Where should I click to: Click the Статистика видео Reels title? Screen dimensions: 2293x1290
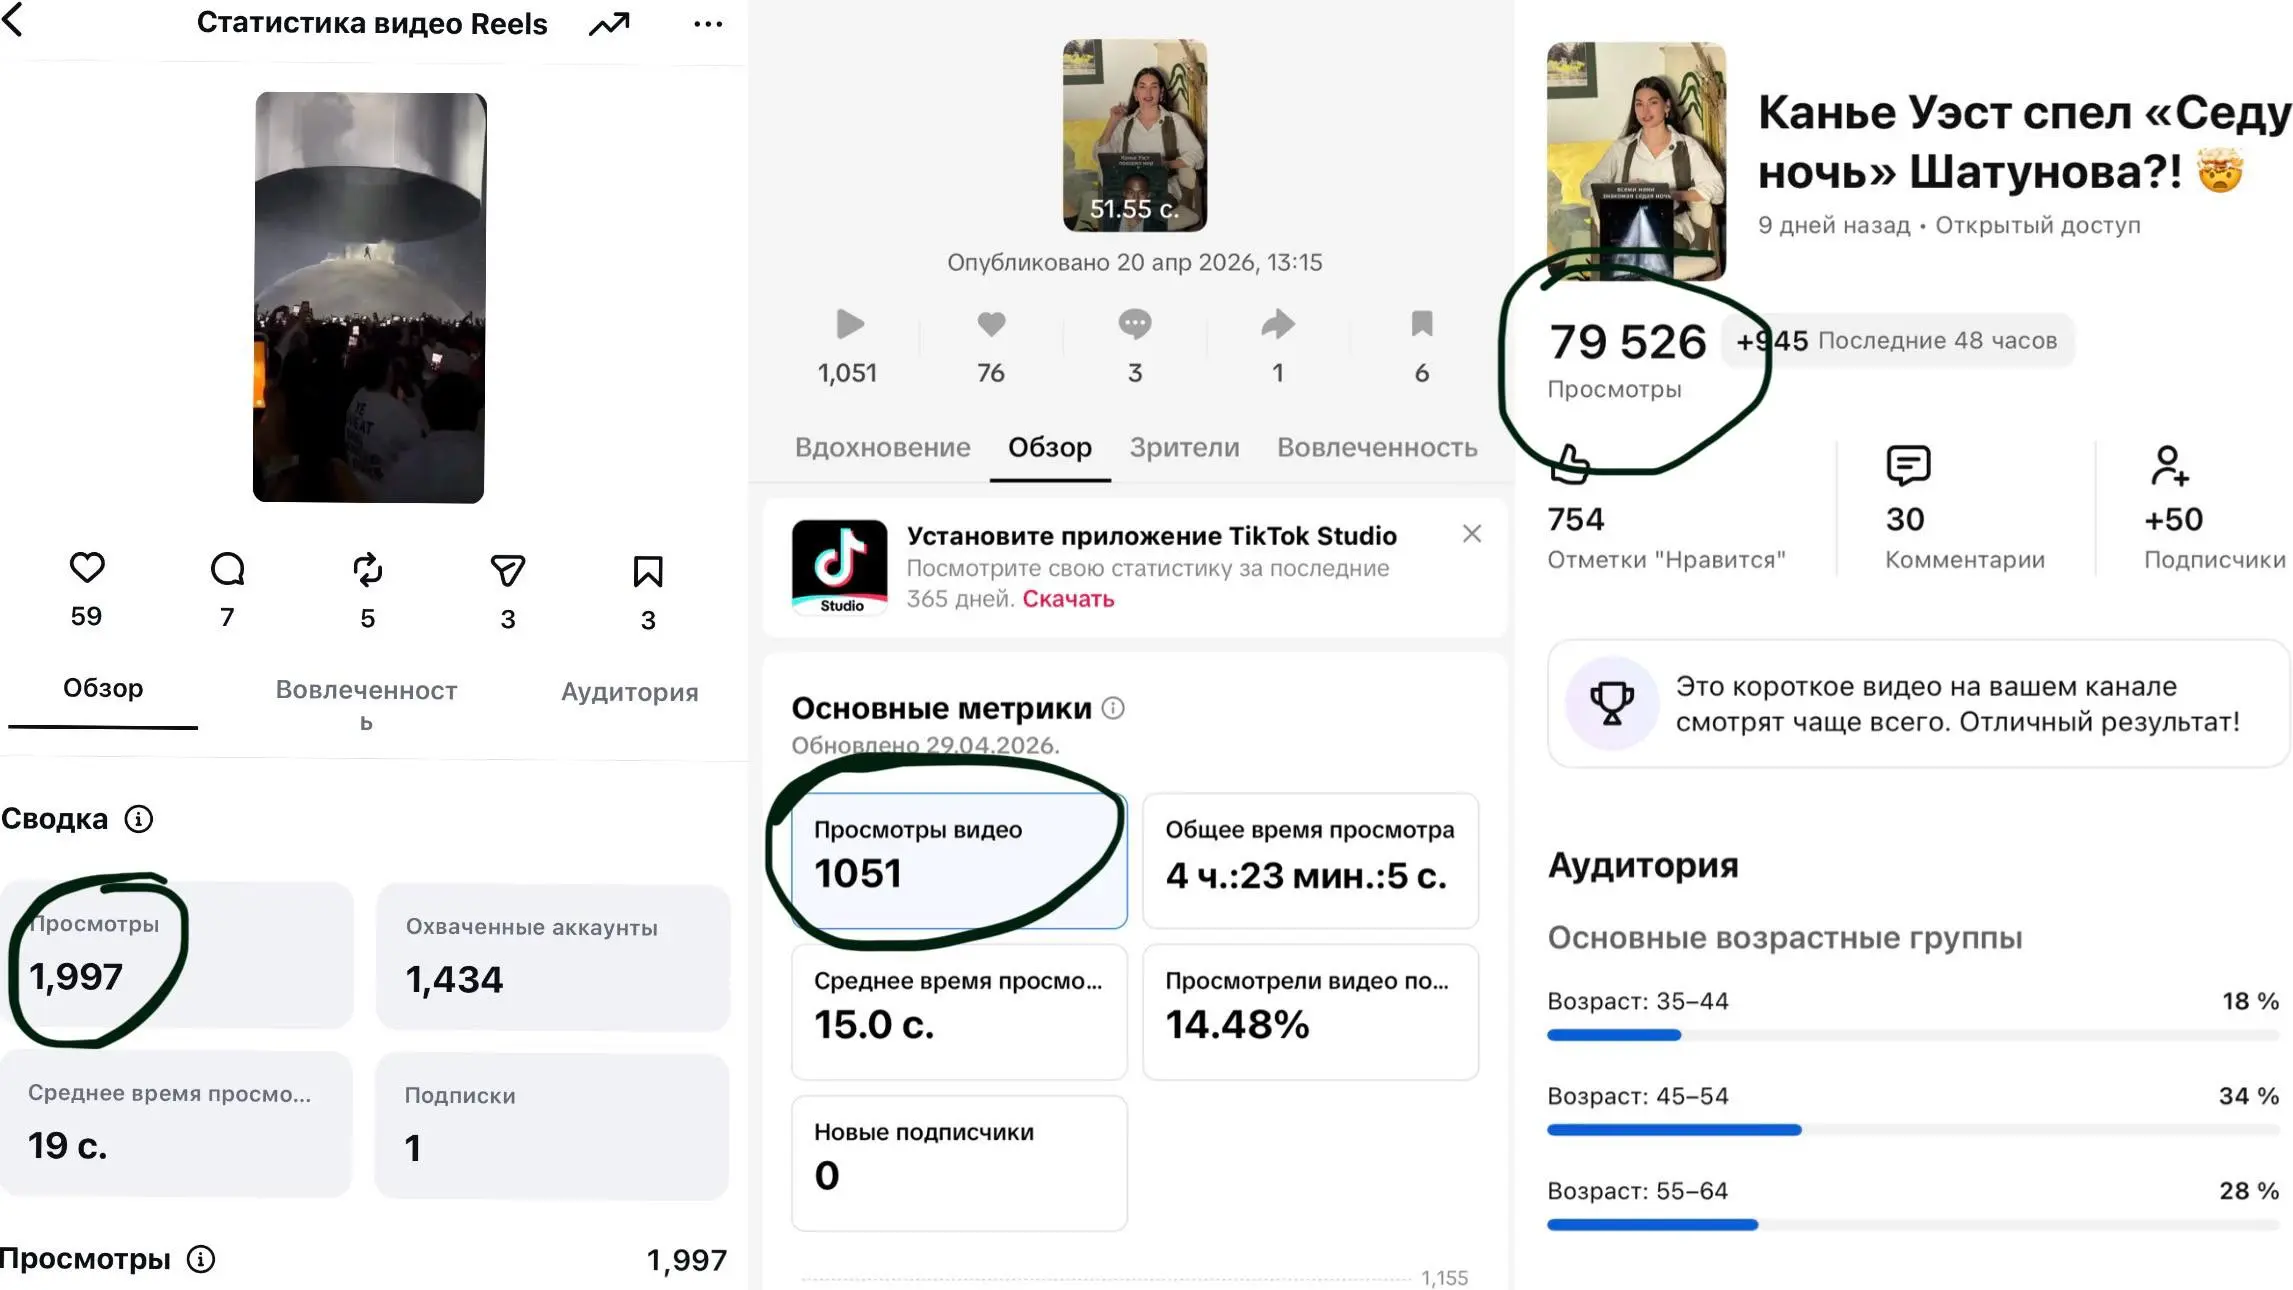point(372,24)
